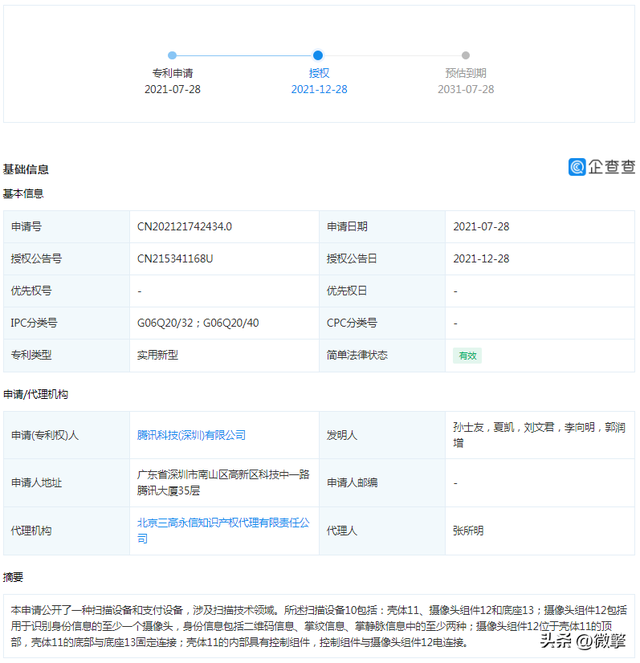Click the 2031-07-28 expiry date
Image resolution: width=640 pixels, height=663 pixels.
465,89
